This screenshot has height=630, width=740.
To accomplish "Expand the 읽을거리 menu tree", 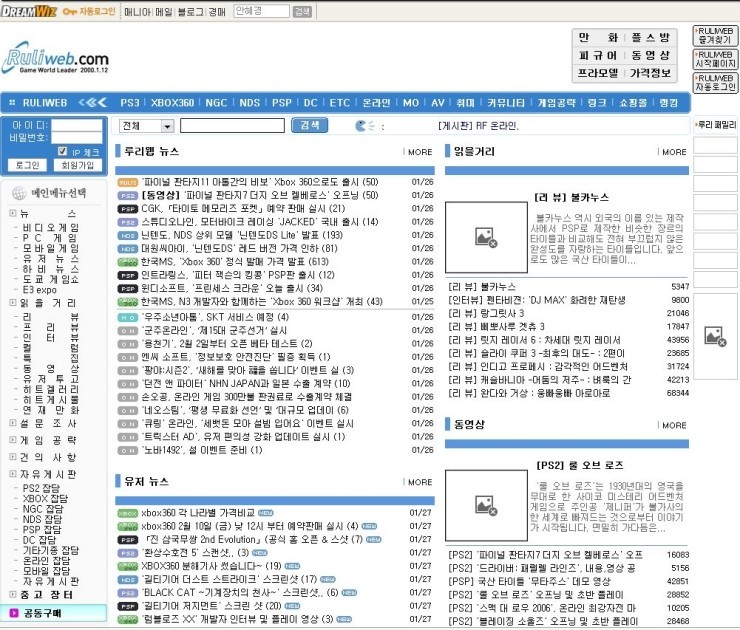I will coord(13,303).
